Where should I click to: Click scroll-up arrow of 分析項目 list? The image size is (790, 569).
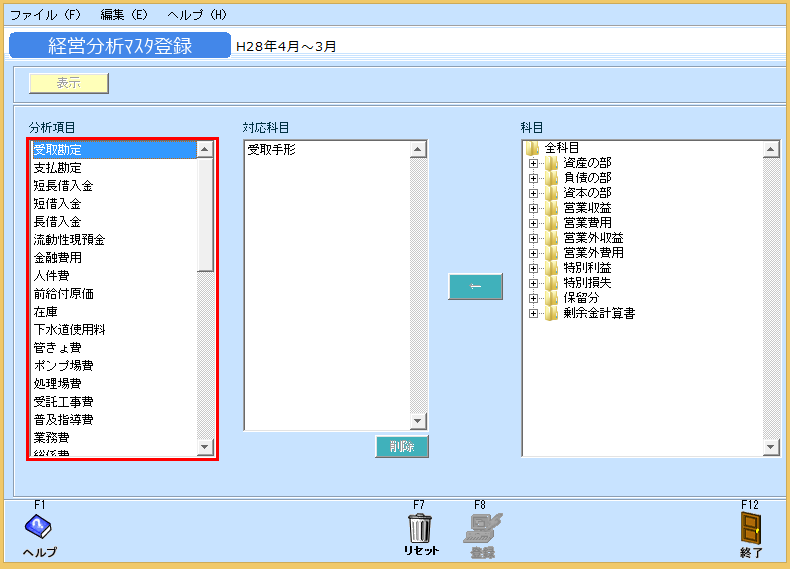click(205, 149)
